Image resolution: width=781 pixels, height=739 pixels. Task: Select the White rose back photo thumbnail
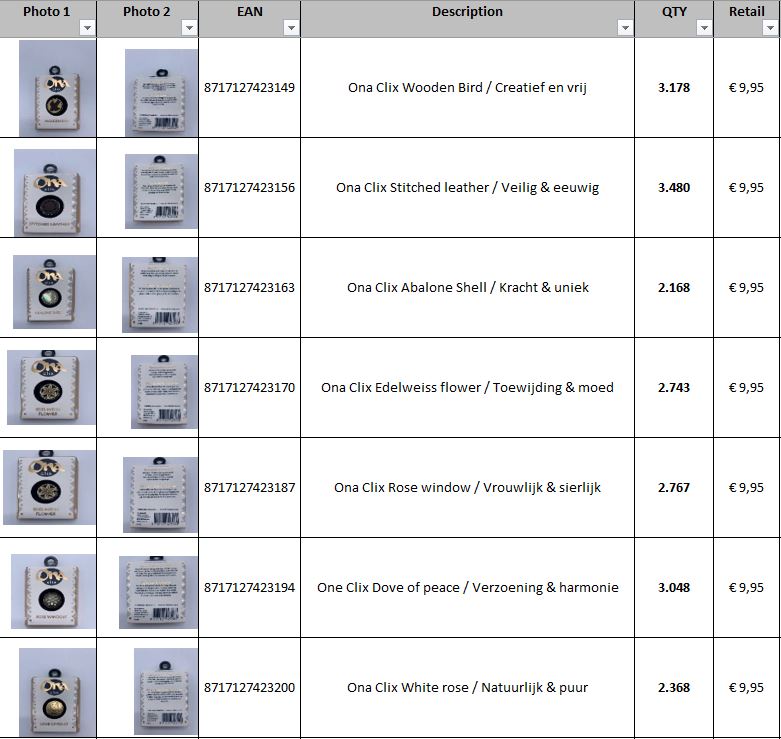point(166,692)
